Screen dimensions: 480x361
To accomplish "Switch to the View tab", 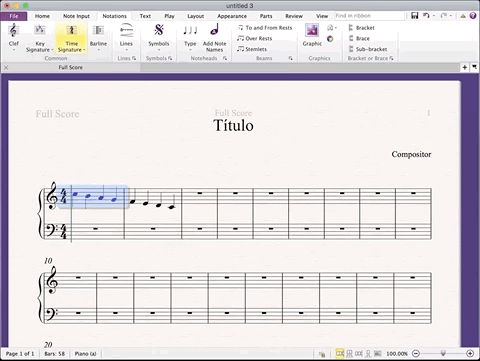I will pos(322,16).
